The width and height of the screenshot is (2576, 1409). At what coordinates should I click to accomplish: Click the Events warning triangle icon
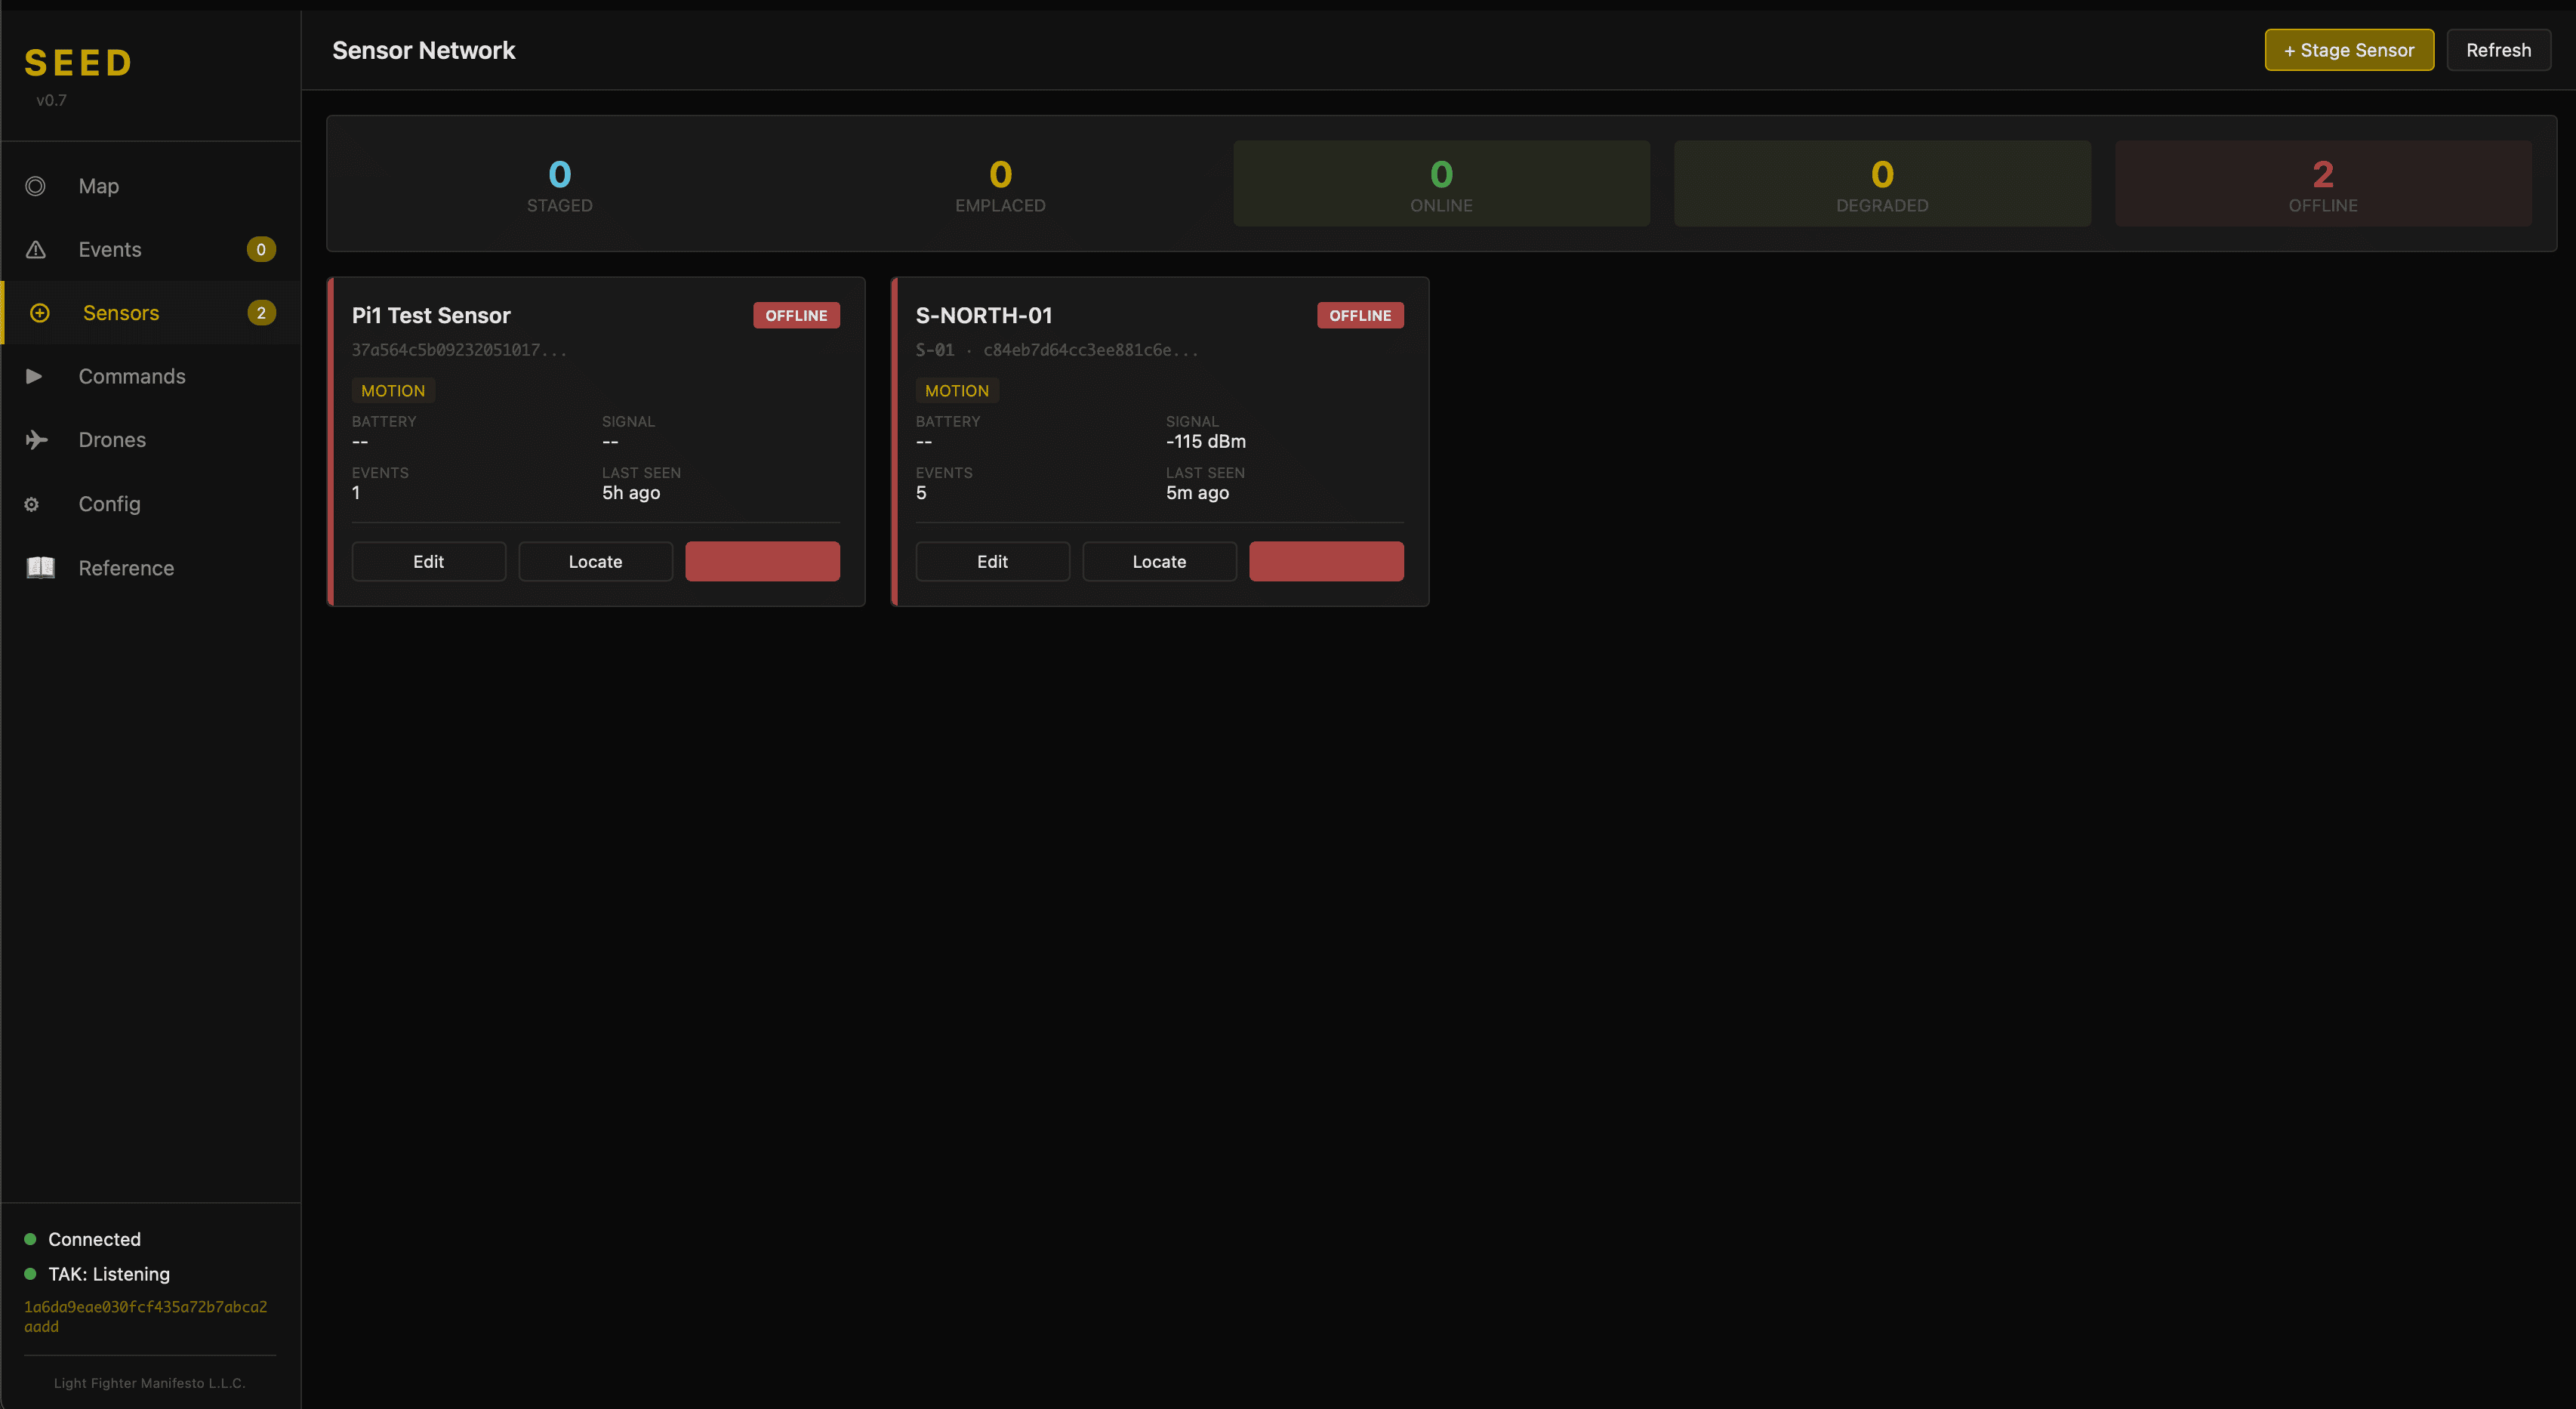(x=36, y=249)
